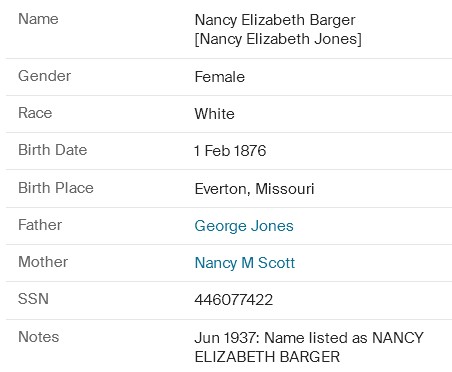The height and width of the screenshot is (372, 452).
Task: Click the Gender value Female
Action: click(220, 77)
